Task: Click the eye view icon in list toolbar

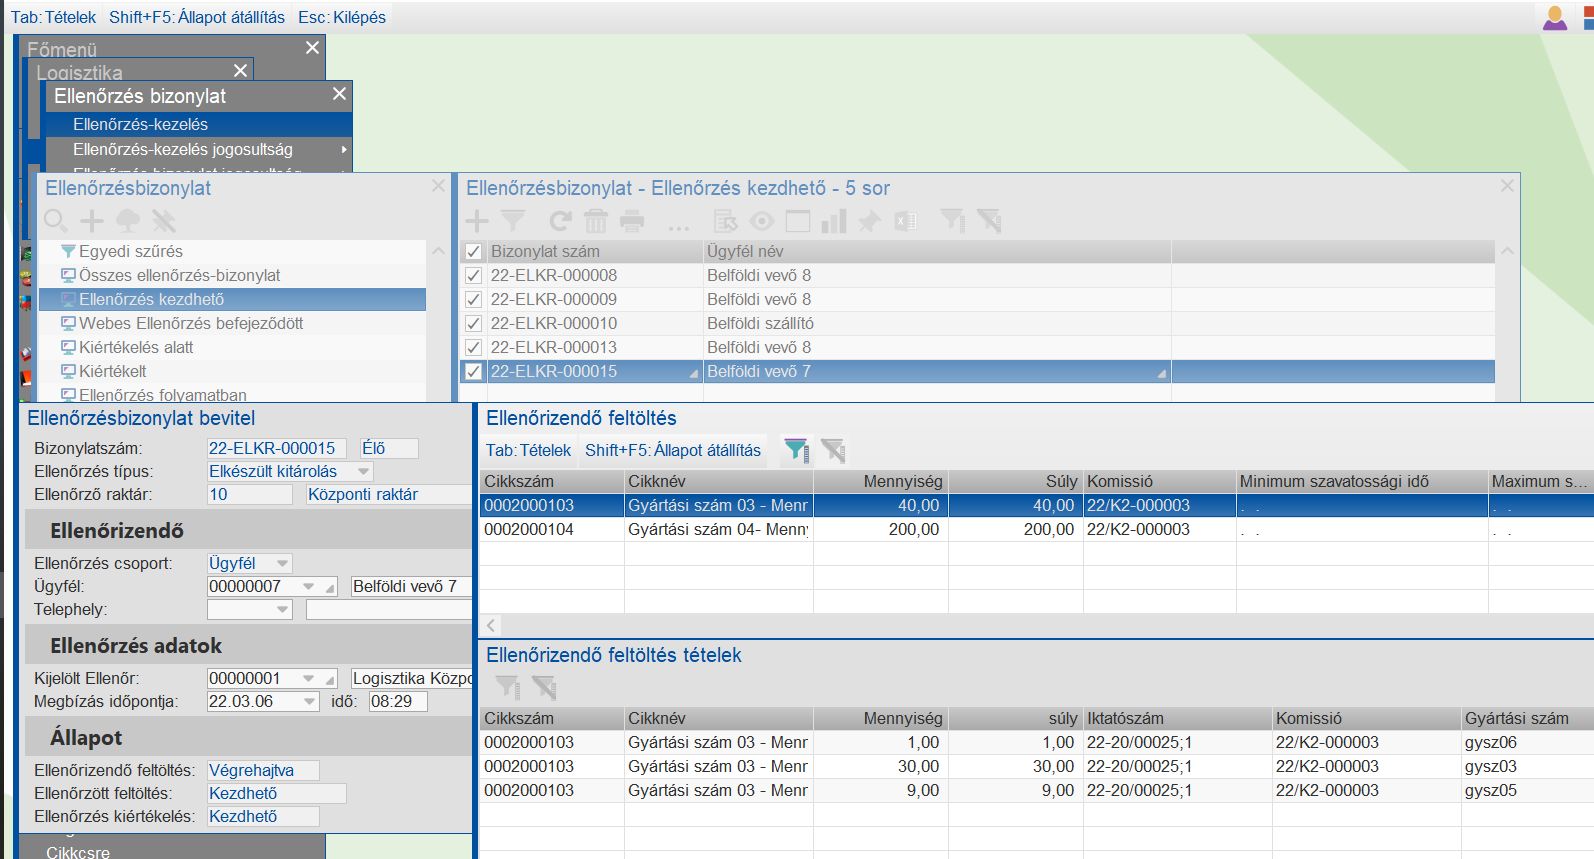Action: (762, 221)
